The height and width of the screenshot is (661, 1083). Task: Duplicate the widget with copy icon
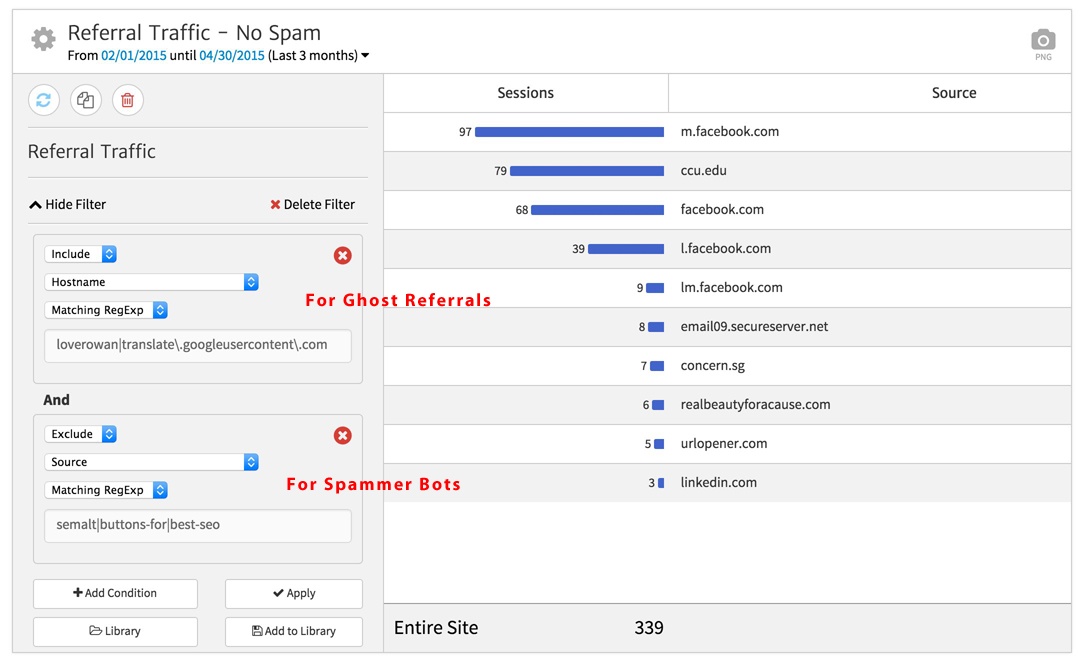tap(86, 100)
